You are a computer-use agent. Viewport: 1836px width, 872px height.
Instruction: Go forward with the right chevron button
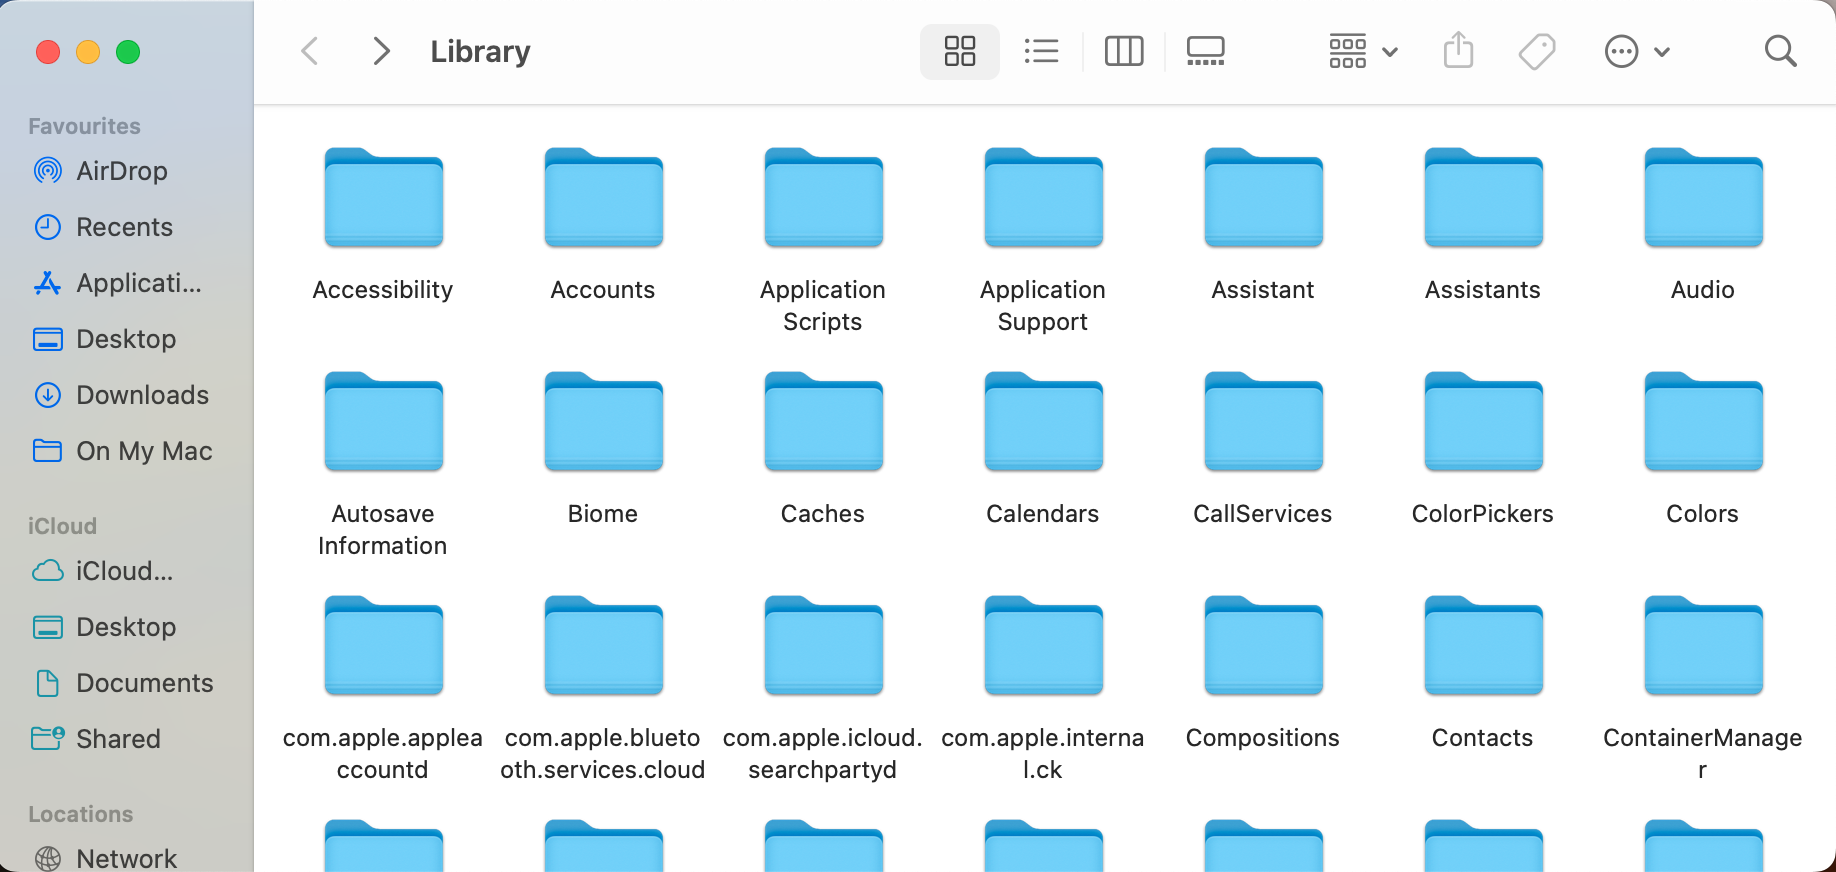(x=381, y=51)
